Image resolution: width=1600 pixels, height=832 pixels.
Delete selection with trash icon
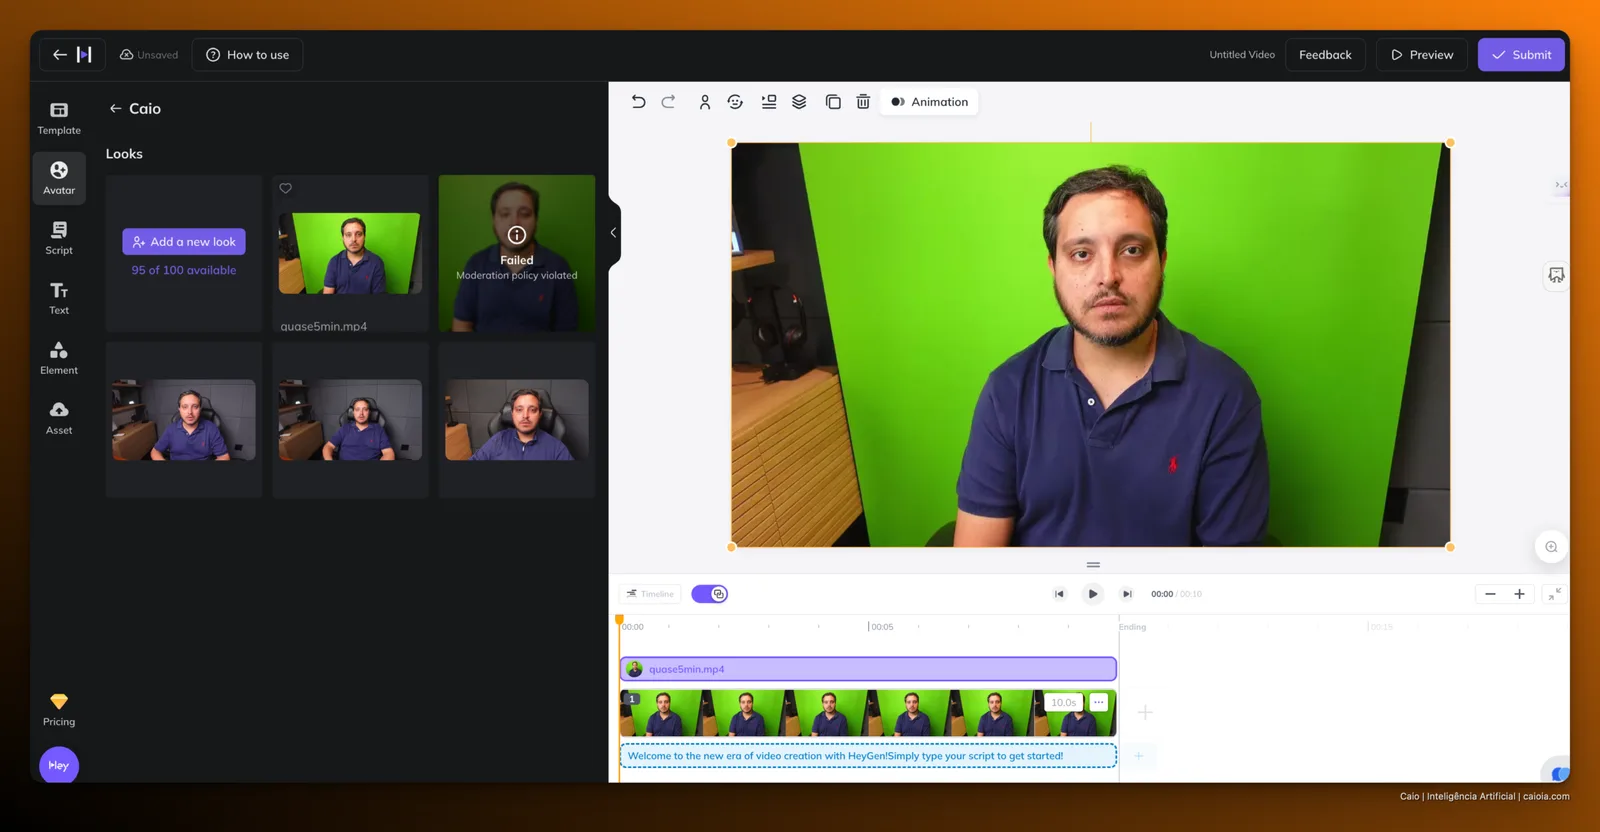pyautogui.click(x=863, y=102)
